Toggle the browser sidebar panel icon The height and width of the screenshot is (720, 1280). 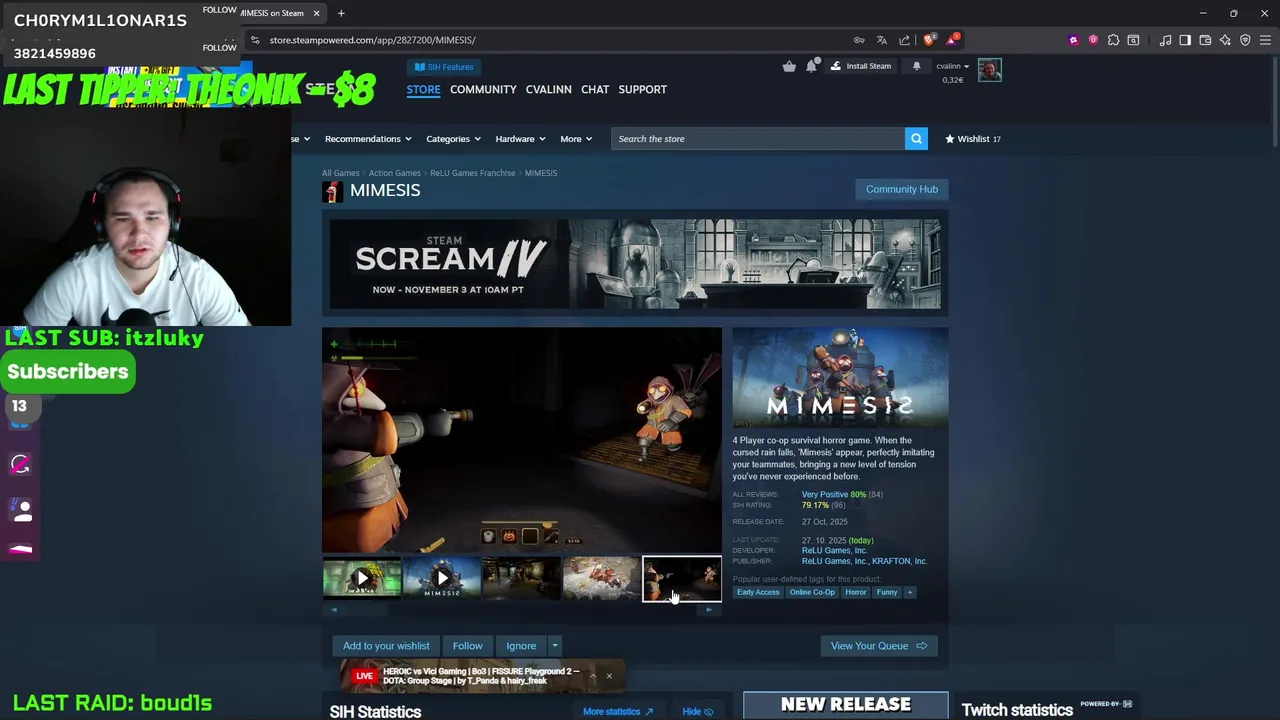(1185, 40)
